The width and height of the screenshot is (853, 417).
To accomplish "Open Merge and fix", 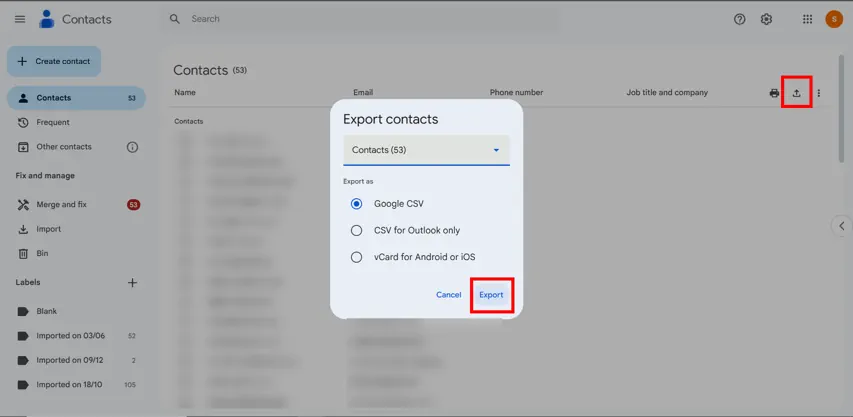I will pos(76,204).
